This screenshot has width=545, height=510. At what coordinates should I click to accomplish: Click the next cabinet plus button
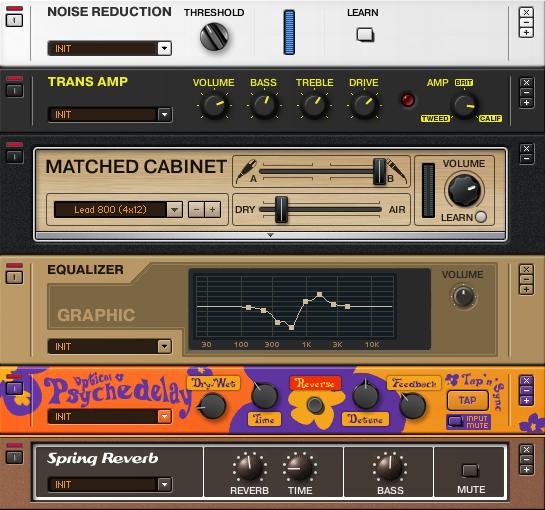(x=212, y=210)
